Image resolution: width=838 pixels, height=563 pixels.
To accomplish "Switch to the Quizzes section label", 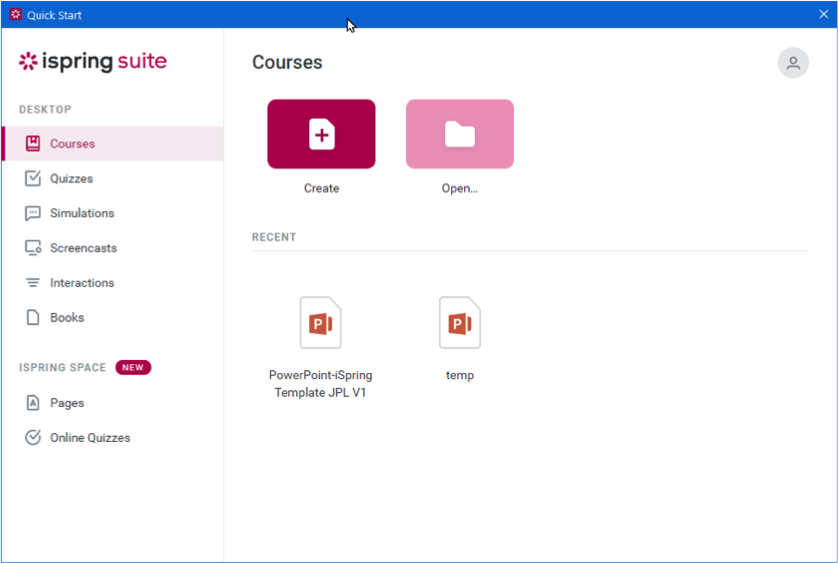I will (71, 179).
